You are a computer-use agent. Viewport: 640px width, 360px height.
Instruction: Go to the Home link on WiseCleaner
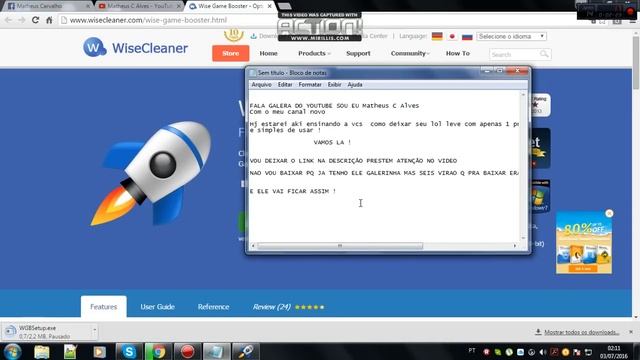click(x=269, y=53)
